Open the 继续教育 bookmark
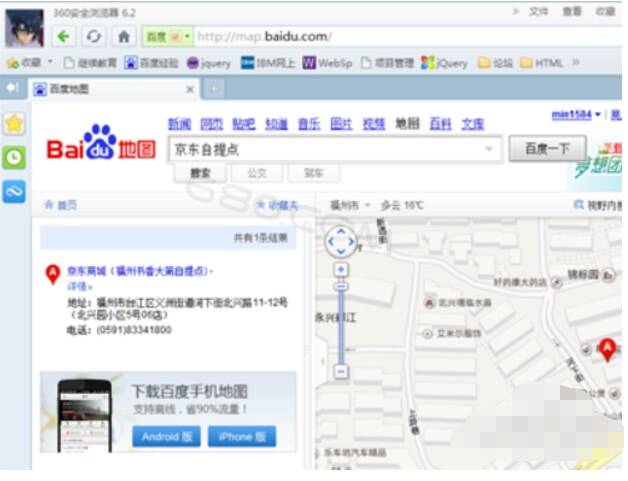Viewport: 628px width, 481px height. tap(90, 63)
